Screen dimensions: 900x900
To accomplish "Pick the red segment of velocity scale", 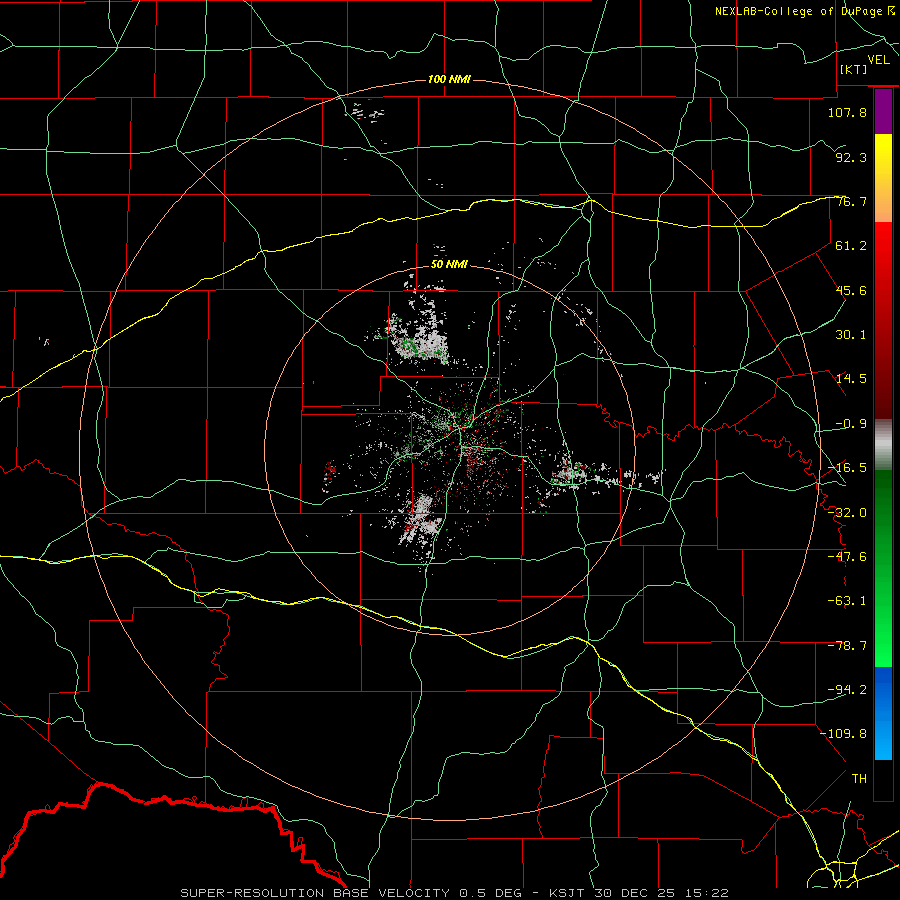I will 883,320.
